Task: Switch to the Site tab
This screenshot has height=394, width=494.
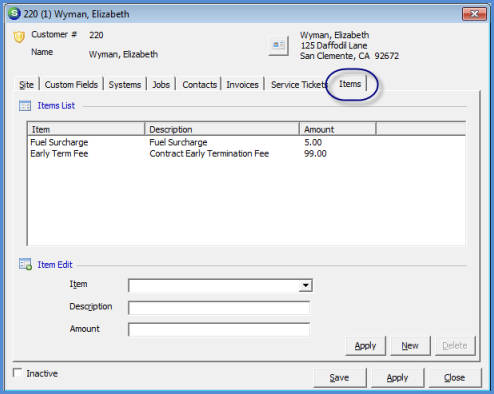Action: [x=26, y=85]
